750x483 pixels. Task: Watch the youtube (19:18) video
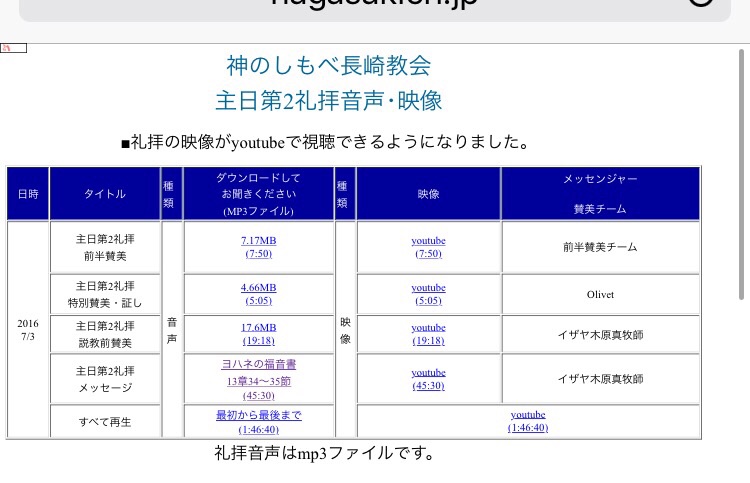428,334
